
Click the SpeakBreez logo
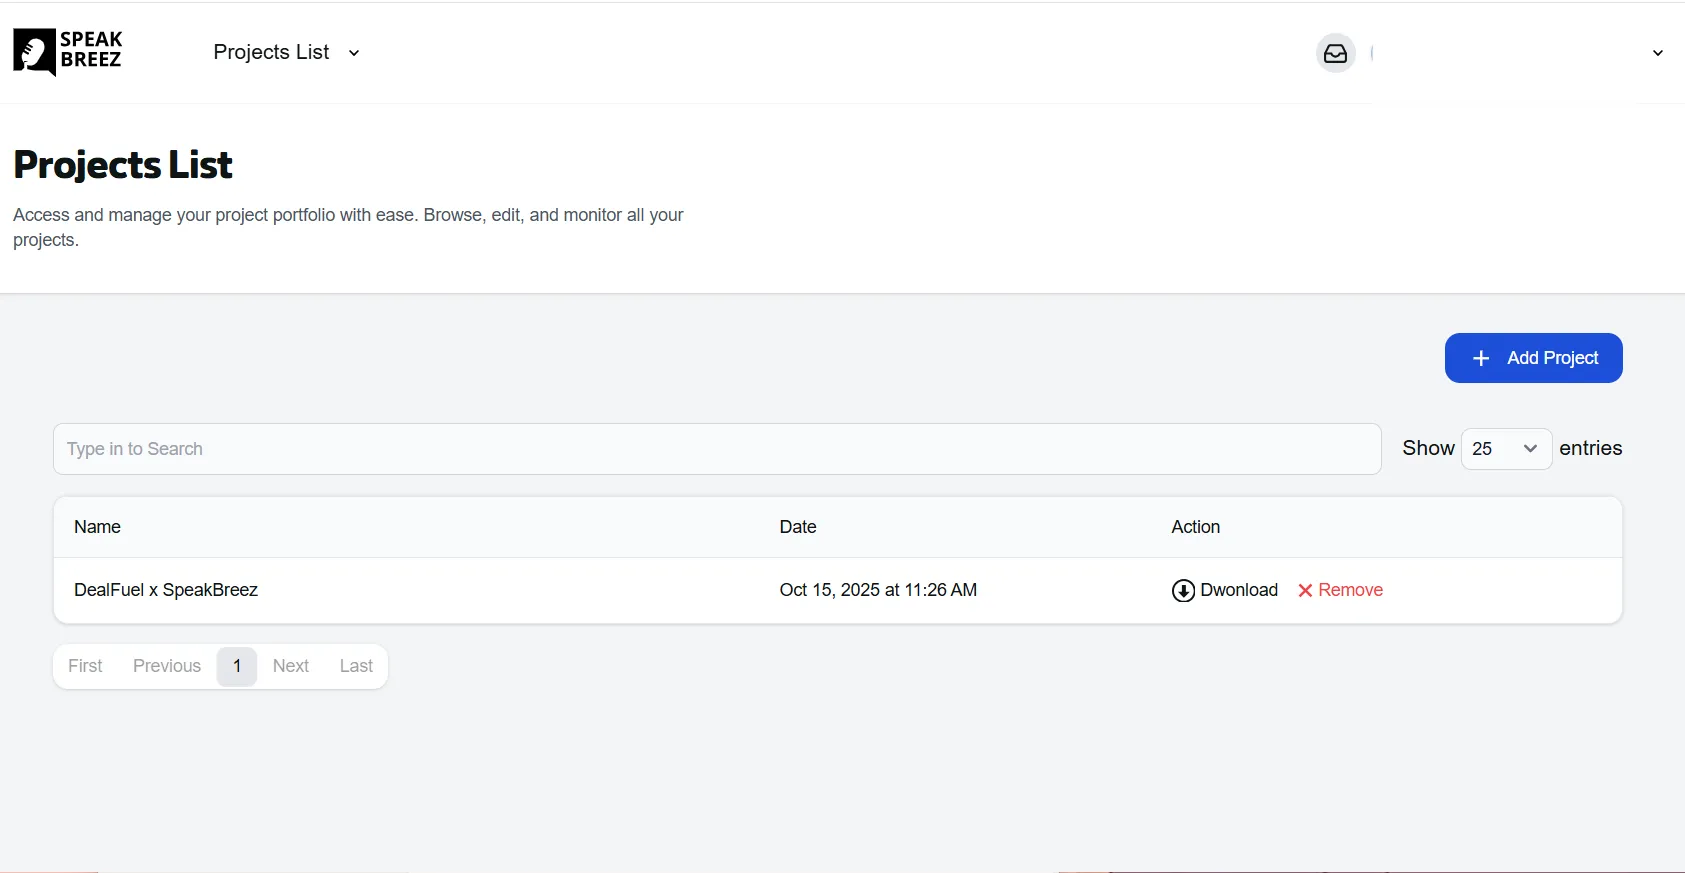pos(68,52)
